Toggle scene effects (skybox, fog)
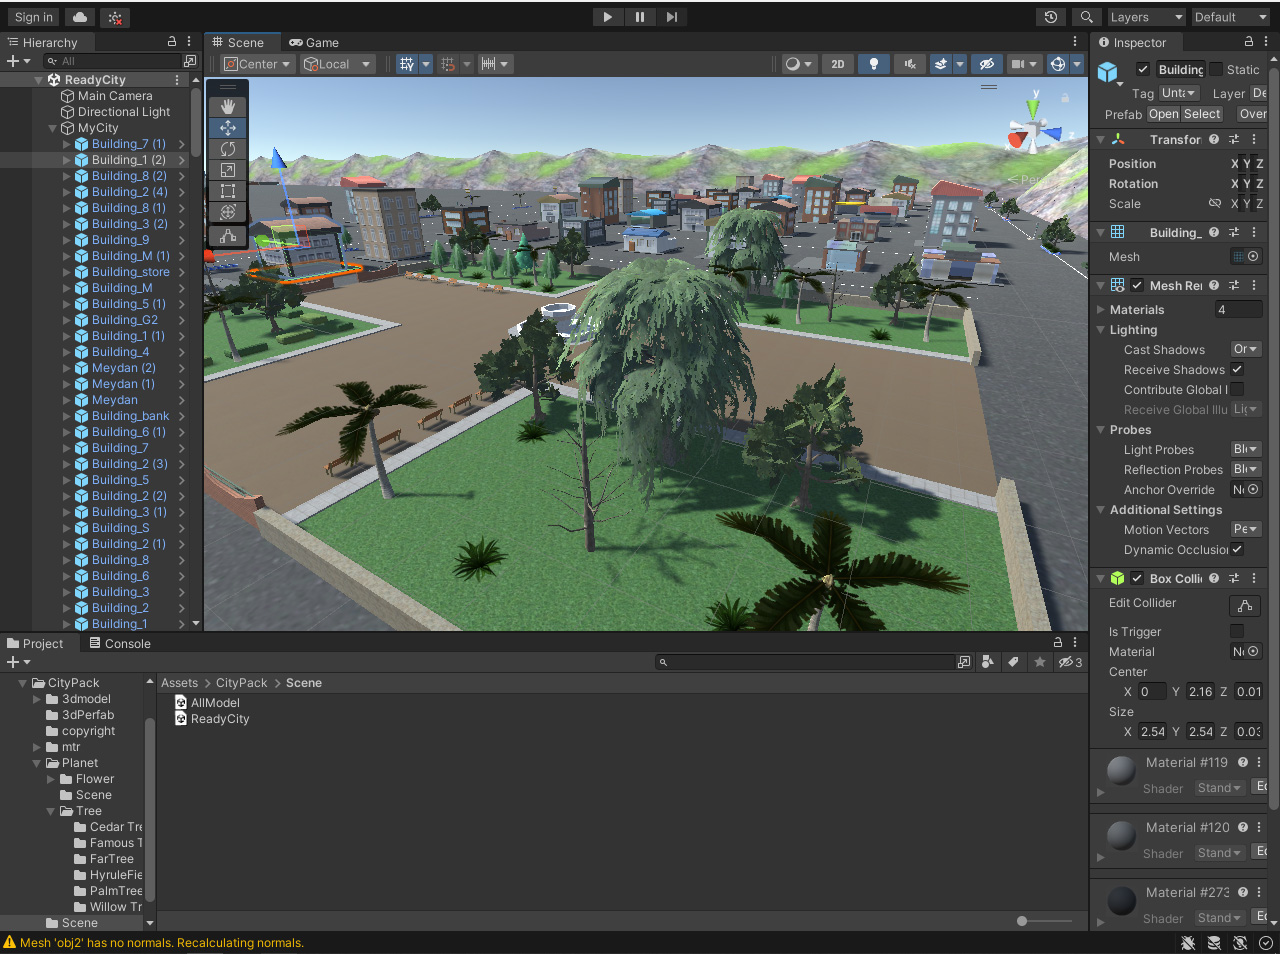The image size is (1280, 954). point(941,64)
